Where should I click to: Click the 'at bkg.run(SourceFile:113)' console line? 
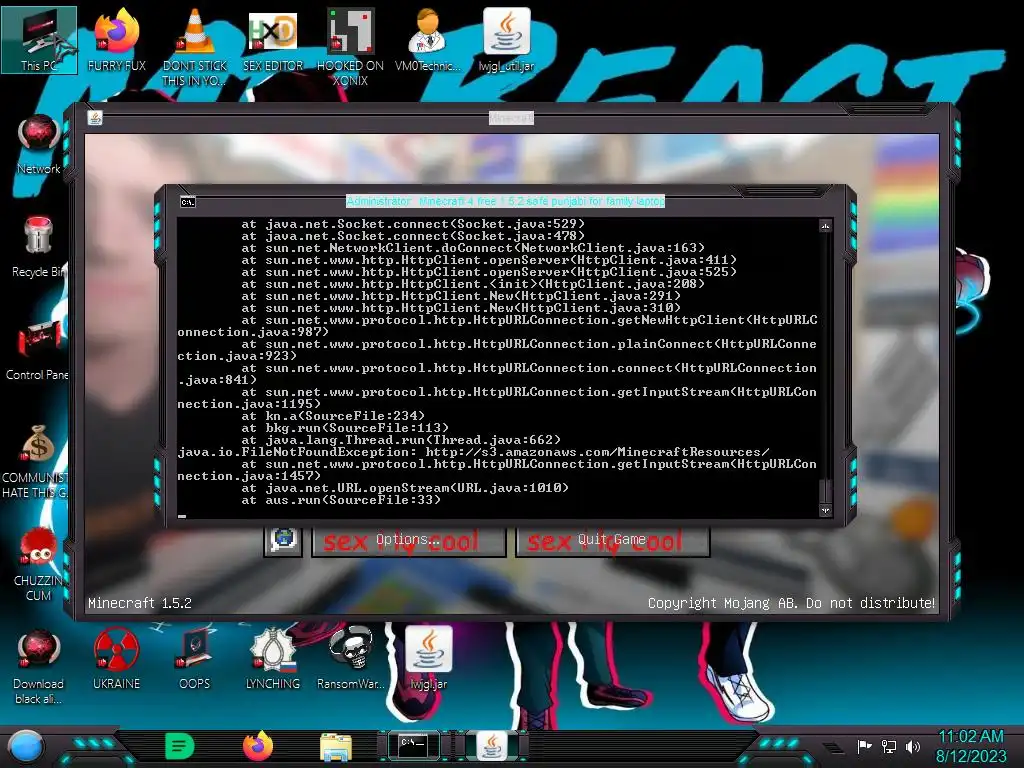[345, 428]
